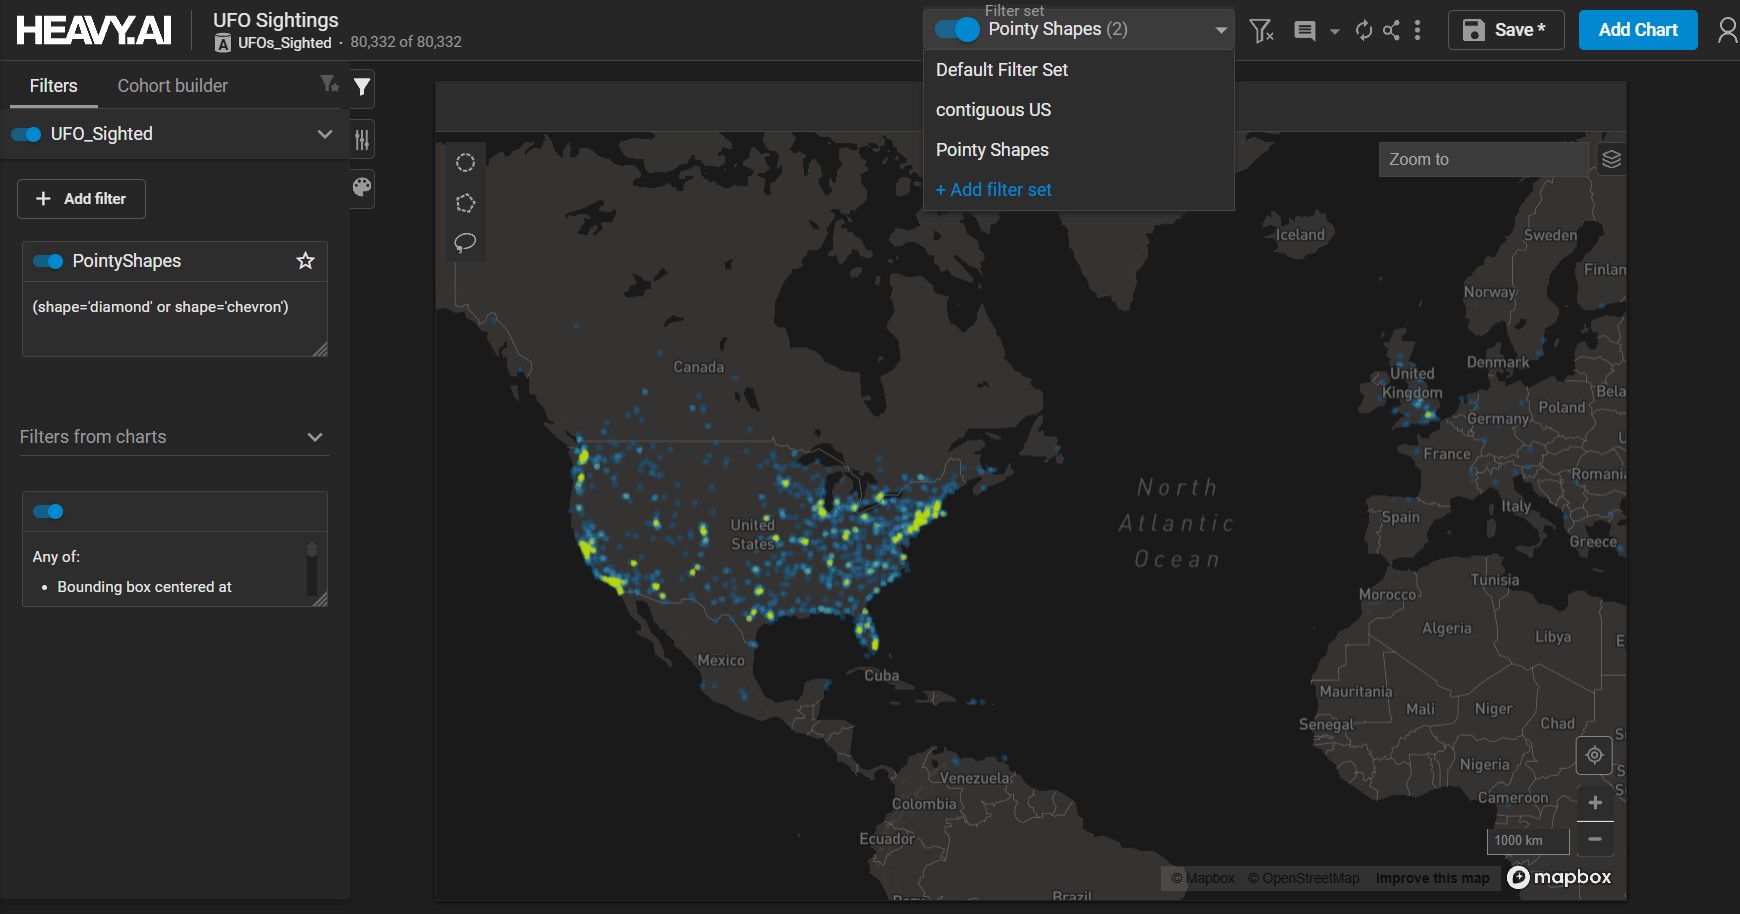Toggle the Pointy Shapes filter set switch

tap(957, 30)
